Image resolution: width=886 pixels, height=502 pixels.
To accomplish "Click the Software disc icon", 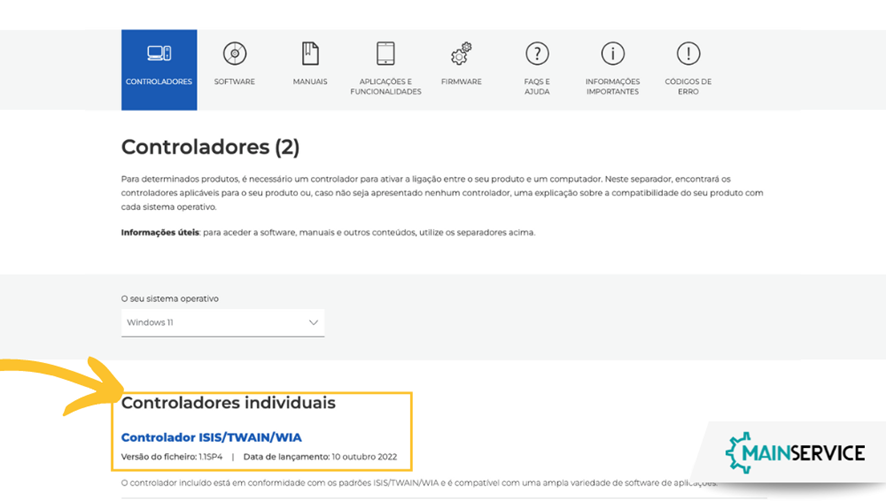I will point(234,53).
